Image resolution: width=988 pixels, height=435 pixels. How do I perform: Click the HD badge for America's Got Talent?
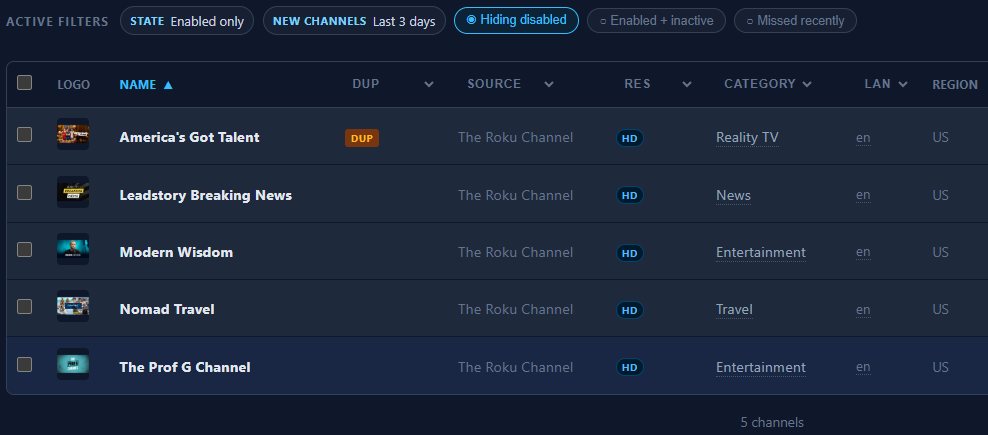tap(629, 138)
